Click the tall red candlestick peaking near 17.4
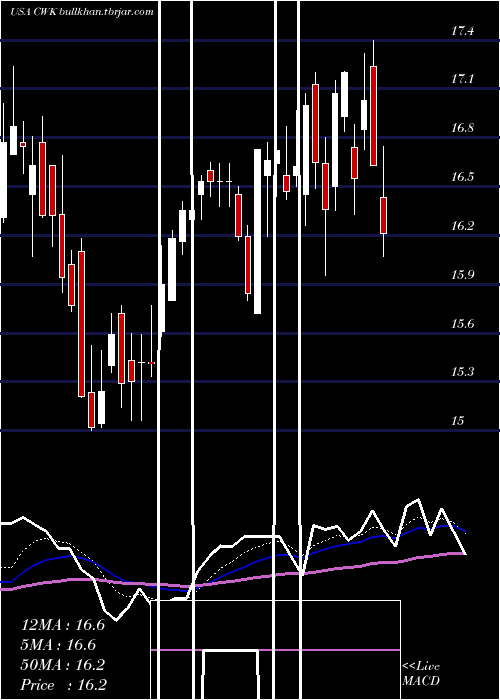The height and width of the screenshot is (700, 500). tap(373, 116)
